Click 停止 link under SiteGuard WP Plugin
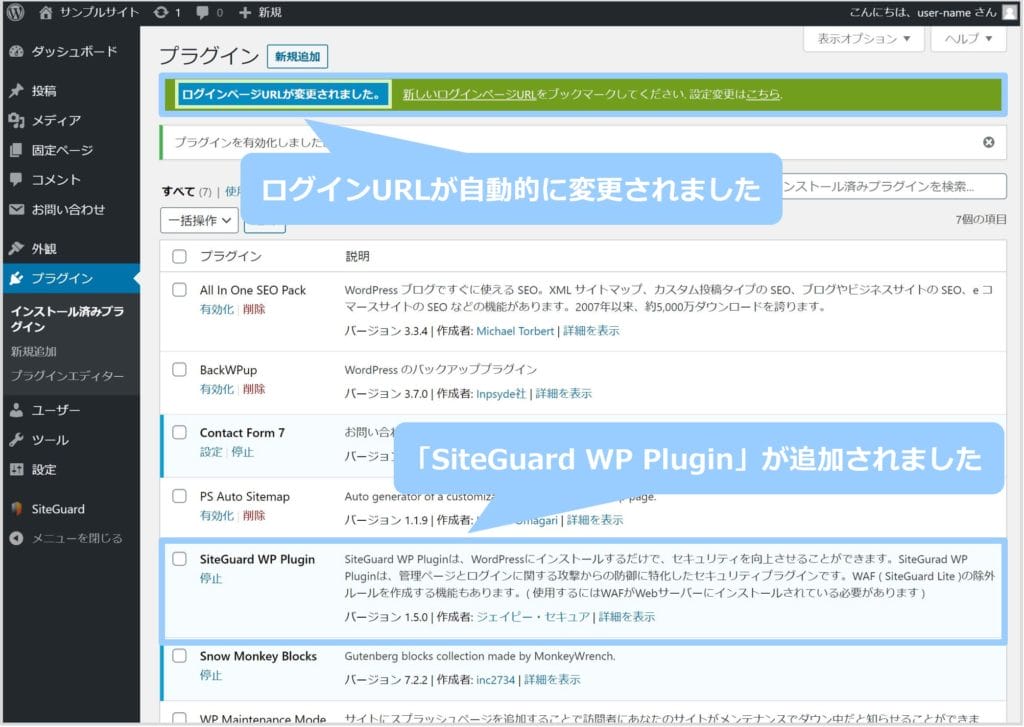Viewport: 1024px width, 727px height. point(211,578)
